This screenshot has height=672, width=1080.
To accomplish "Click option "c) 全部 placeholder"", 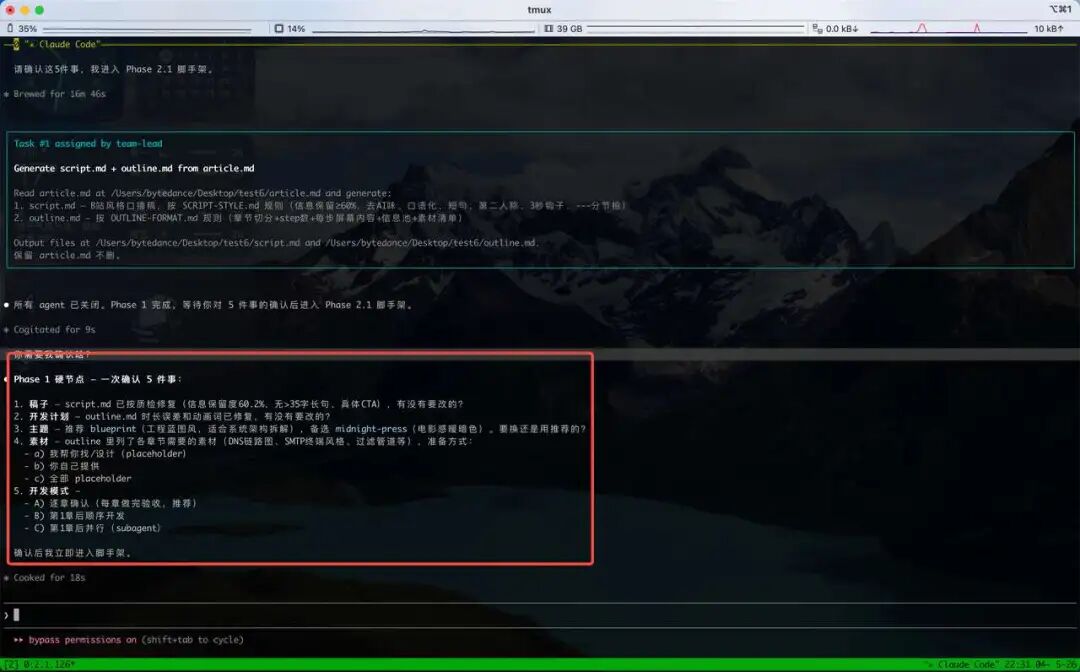I will pos(78,479).
